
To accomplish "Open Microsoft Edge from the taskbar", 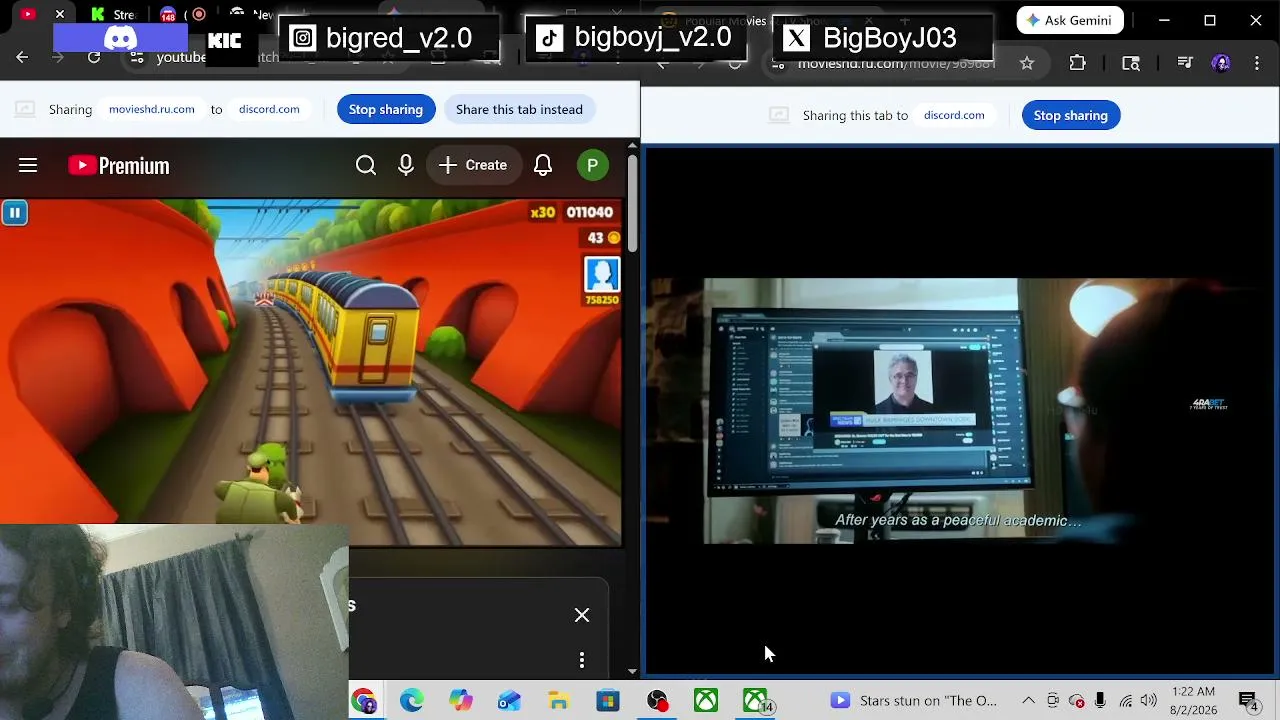I will tap(412, 701).
